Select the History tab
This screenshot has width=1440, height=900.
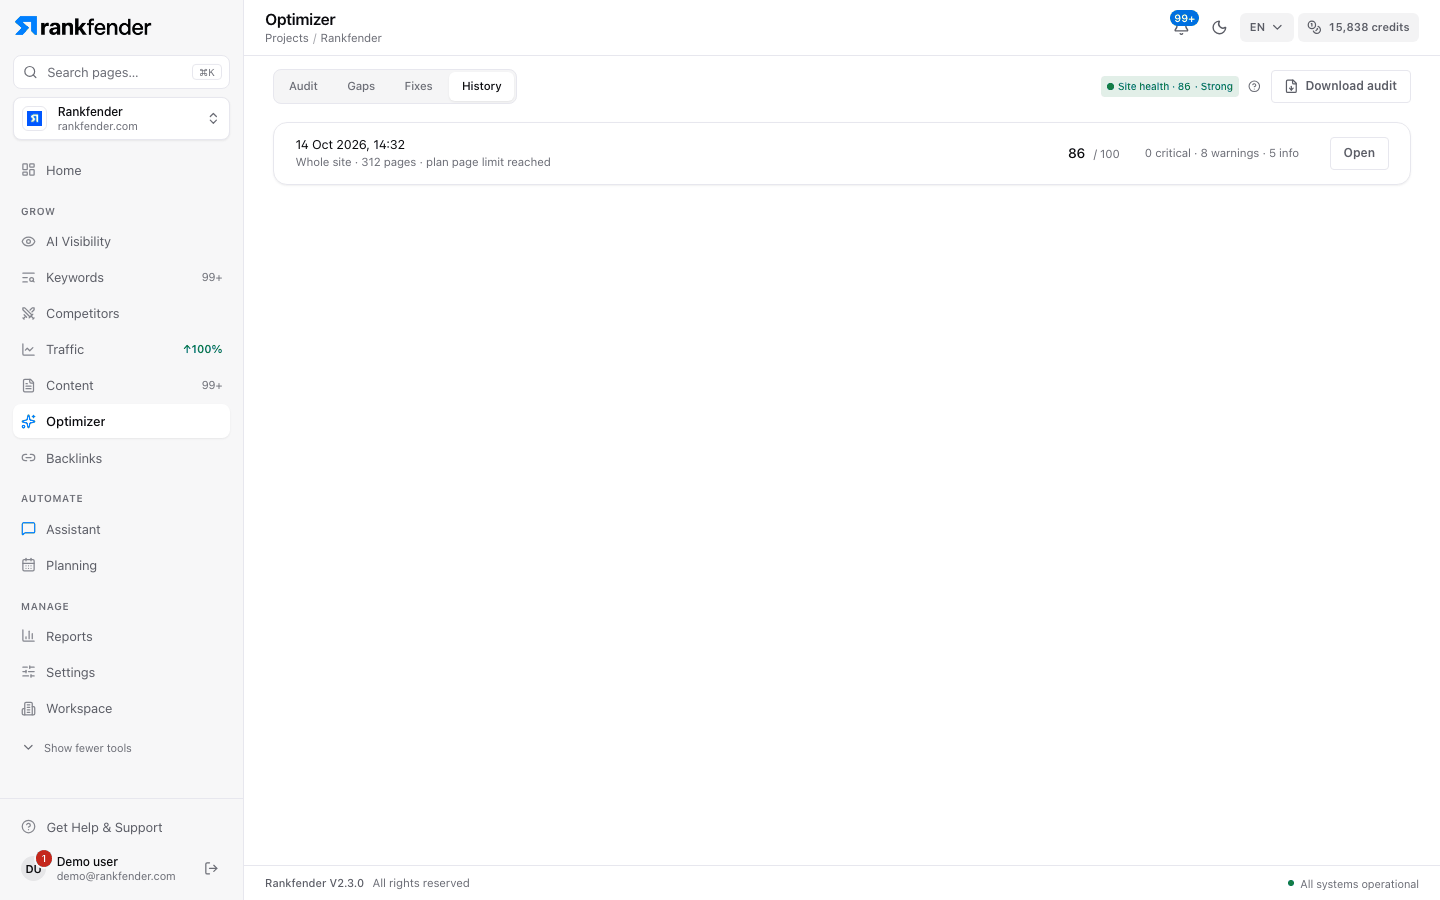tap(482, 86)
